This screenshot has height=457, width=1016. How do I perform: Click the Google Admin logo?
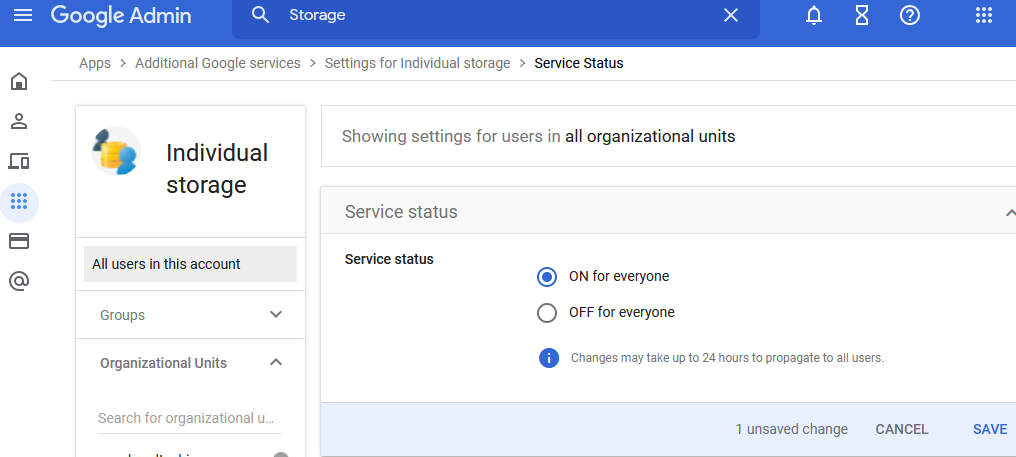(x=121, y=15)
